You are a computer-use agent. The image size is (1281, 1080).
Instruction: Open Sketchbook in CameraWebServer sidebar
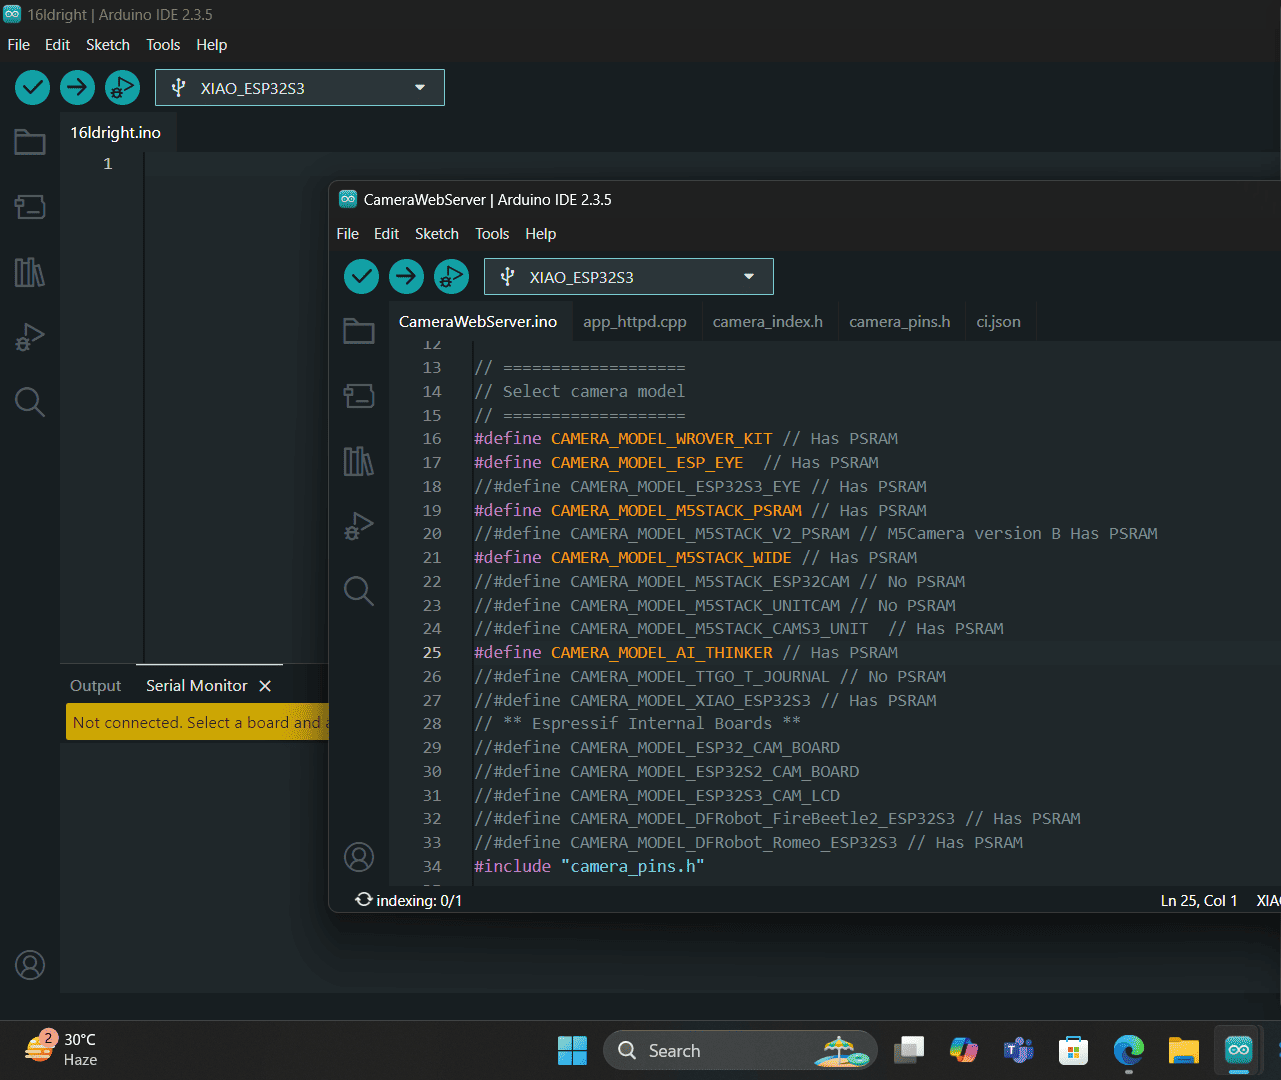(x=359, y=331)
